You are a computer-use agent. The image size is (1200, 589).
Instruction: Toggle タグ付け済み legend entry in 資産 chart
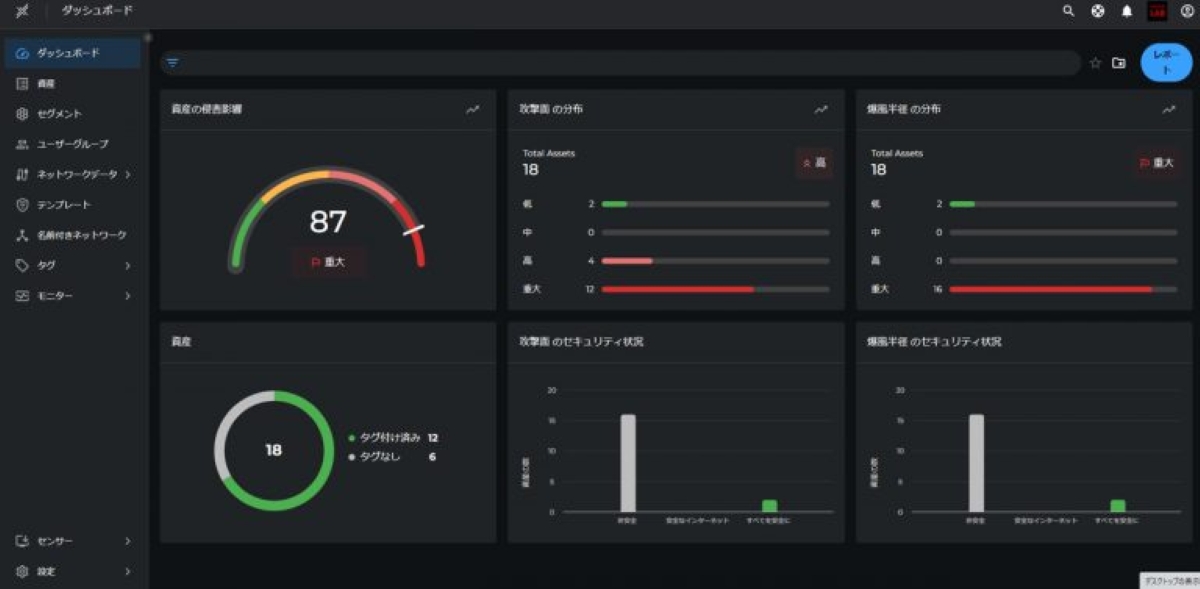393,438
